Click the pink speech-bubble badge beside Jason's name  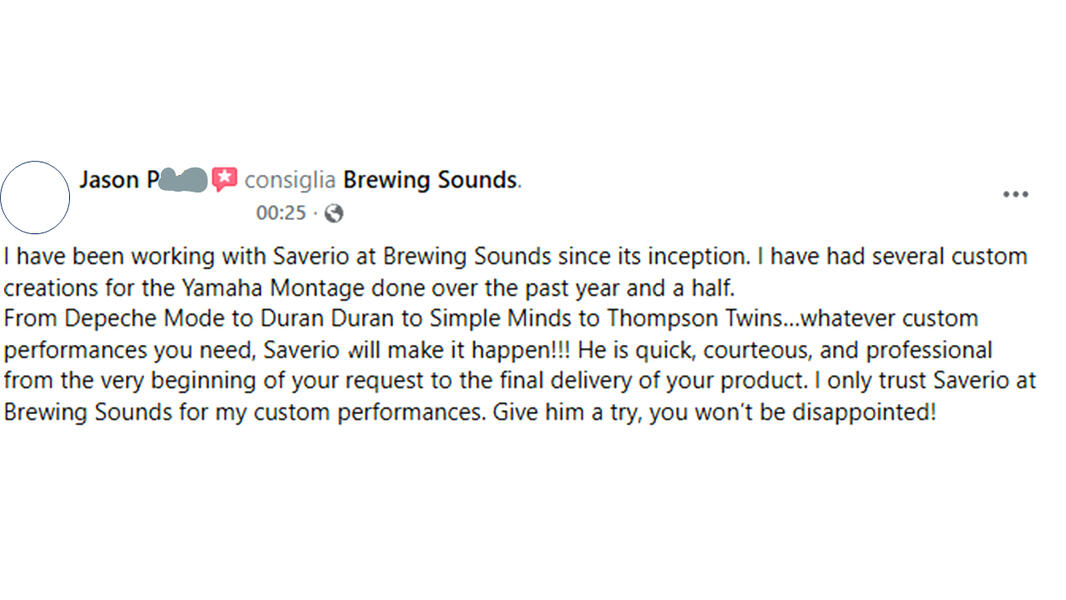click(x=224, y=179)
